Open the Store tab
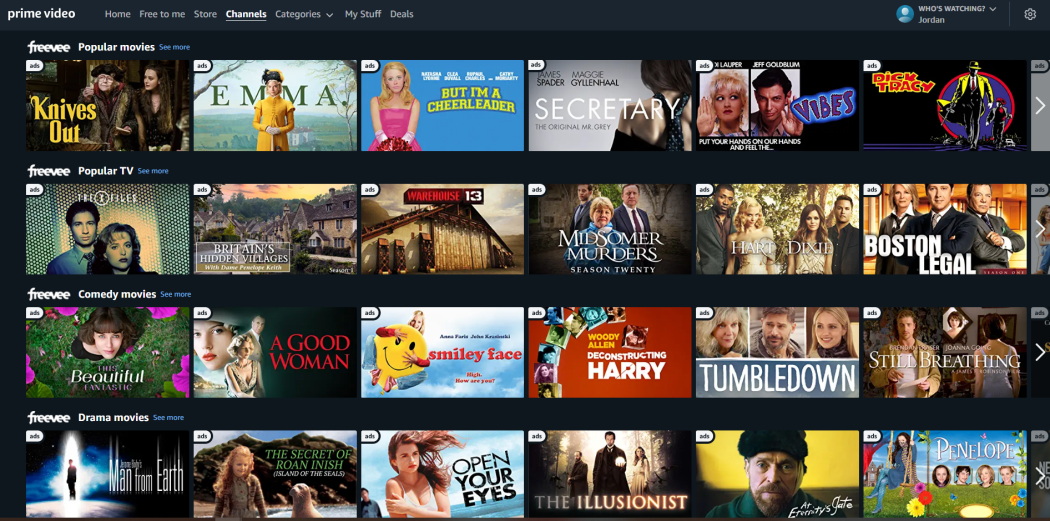Image resolution: width=1050 pixels, height=521 pixels. (205, 14)
